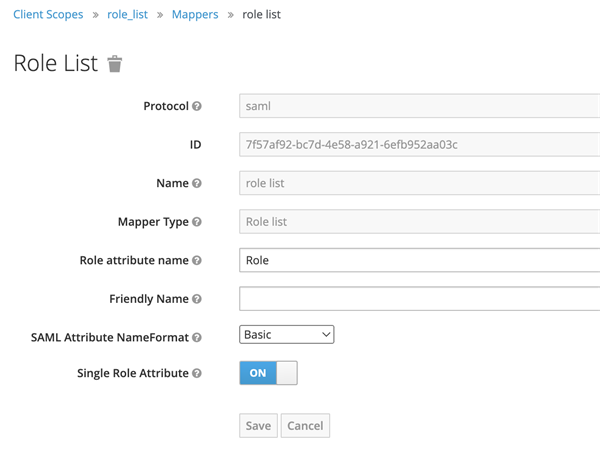600x459 pixels.
Task: Select the read-only ID field
Action: (x=419, y=145)
